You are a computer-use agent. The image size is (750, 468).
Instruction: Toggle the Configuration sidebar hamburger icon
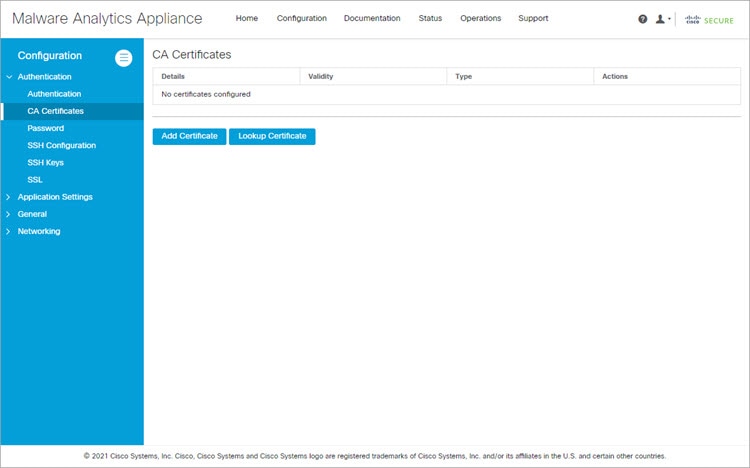[x=123, y=58]
